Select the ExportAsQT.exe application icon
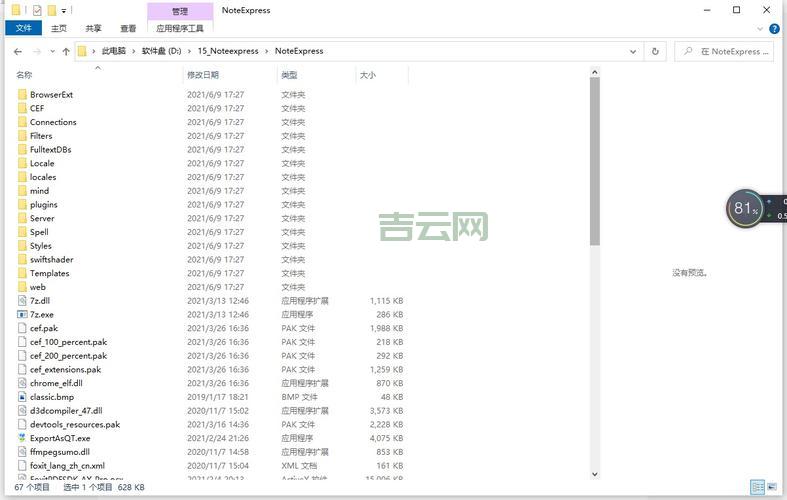Viewport: 787px width, 500px height. coord(22,438)
